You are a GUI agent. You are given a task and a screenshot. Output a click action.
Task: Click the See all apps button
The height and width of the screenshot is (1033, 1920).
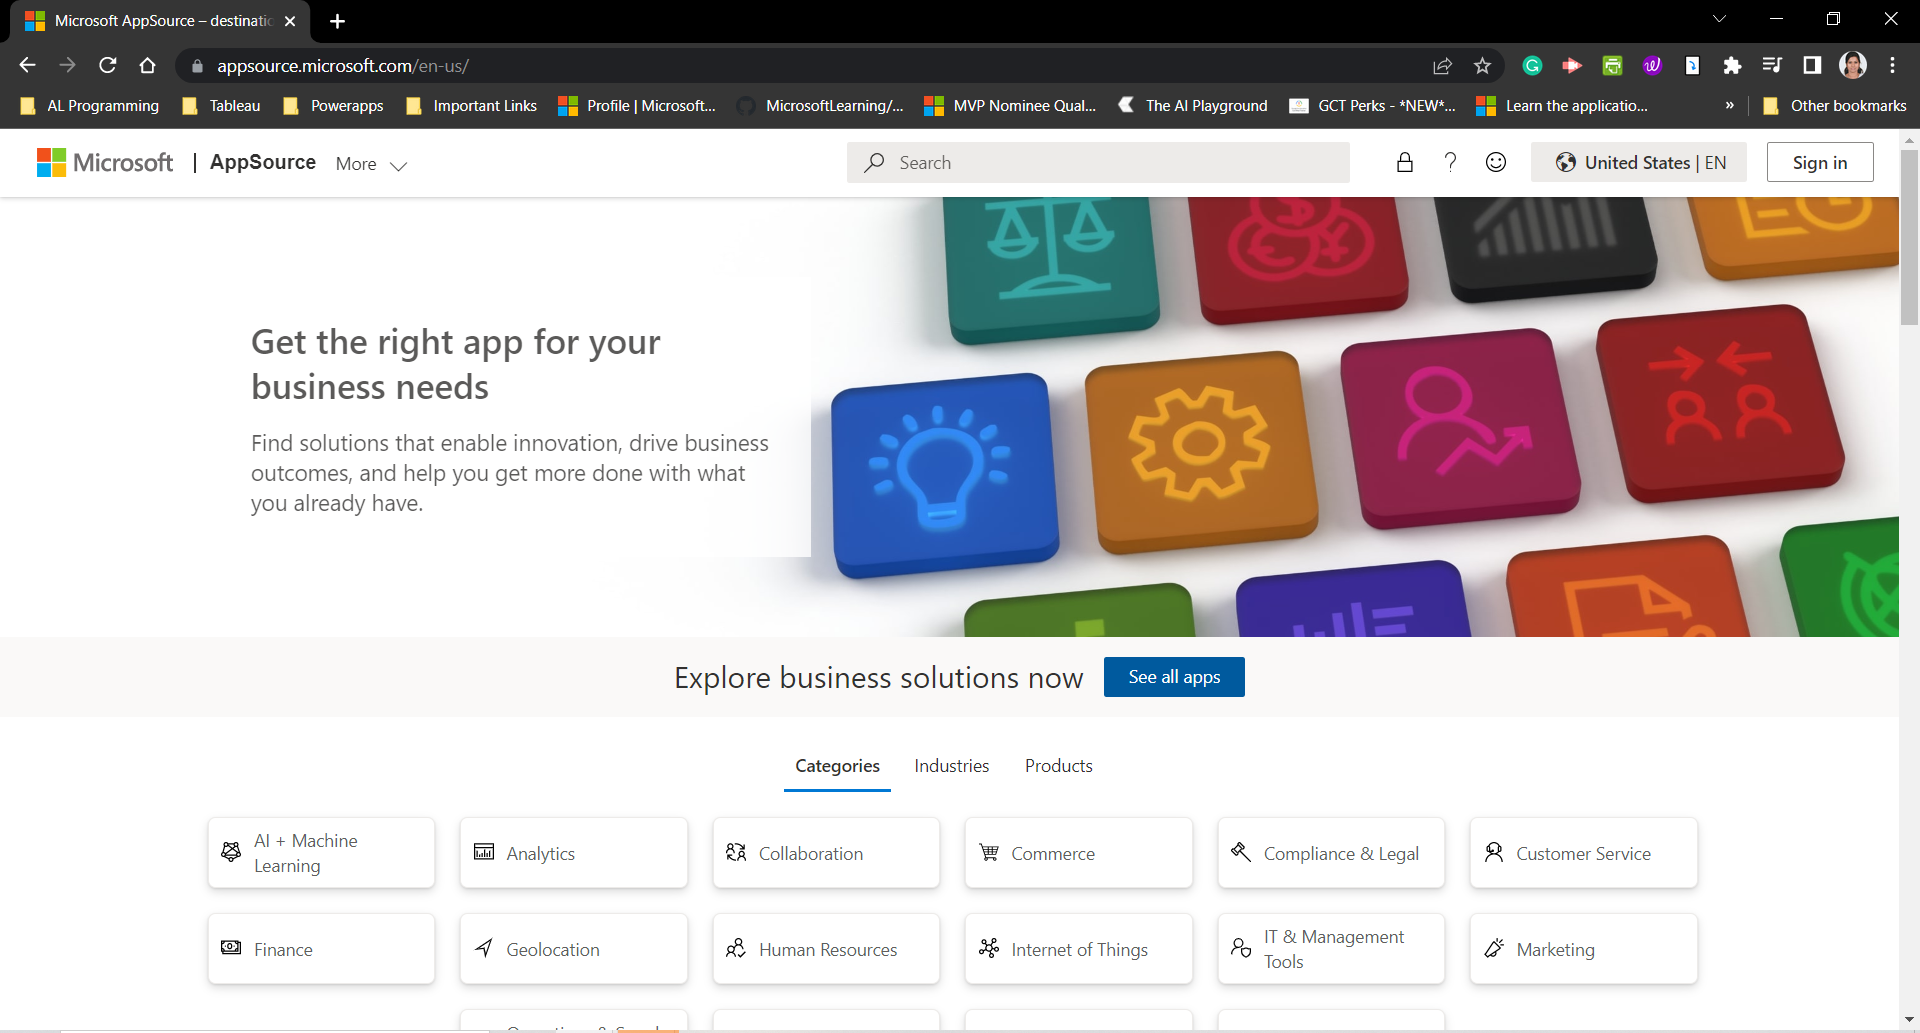pyautogui.click(x=1174, y=677)
